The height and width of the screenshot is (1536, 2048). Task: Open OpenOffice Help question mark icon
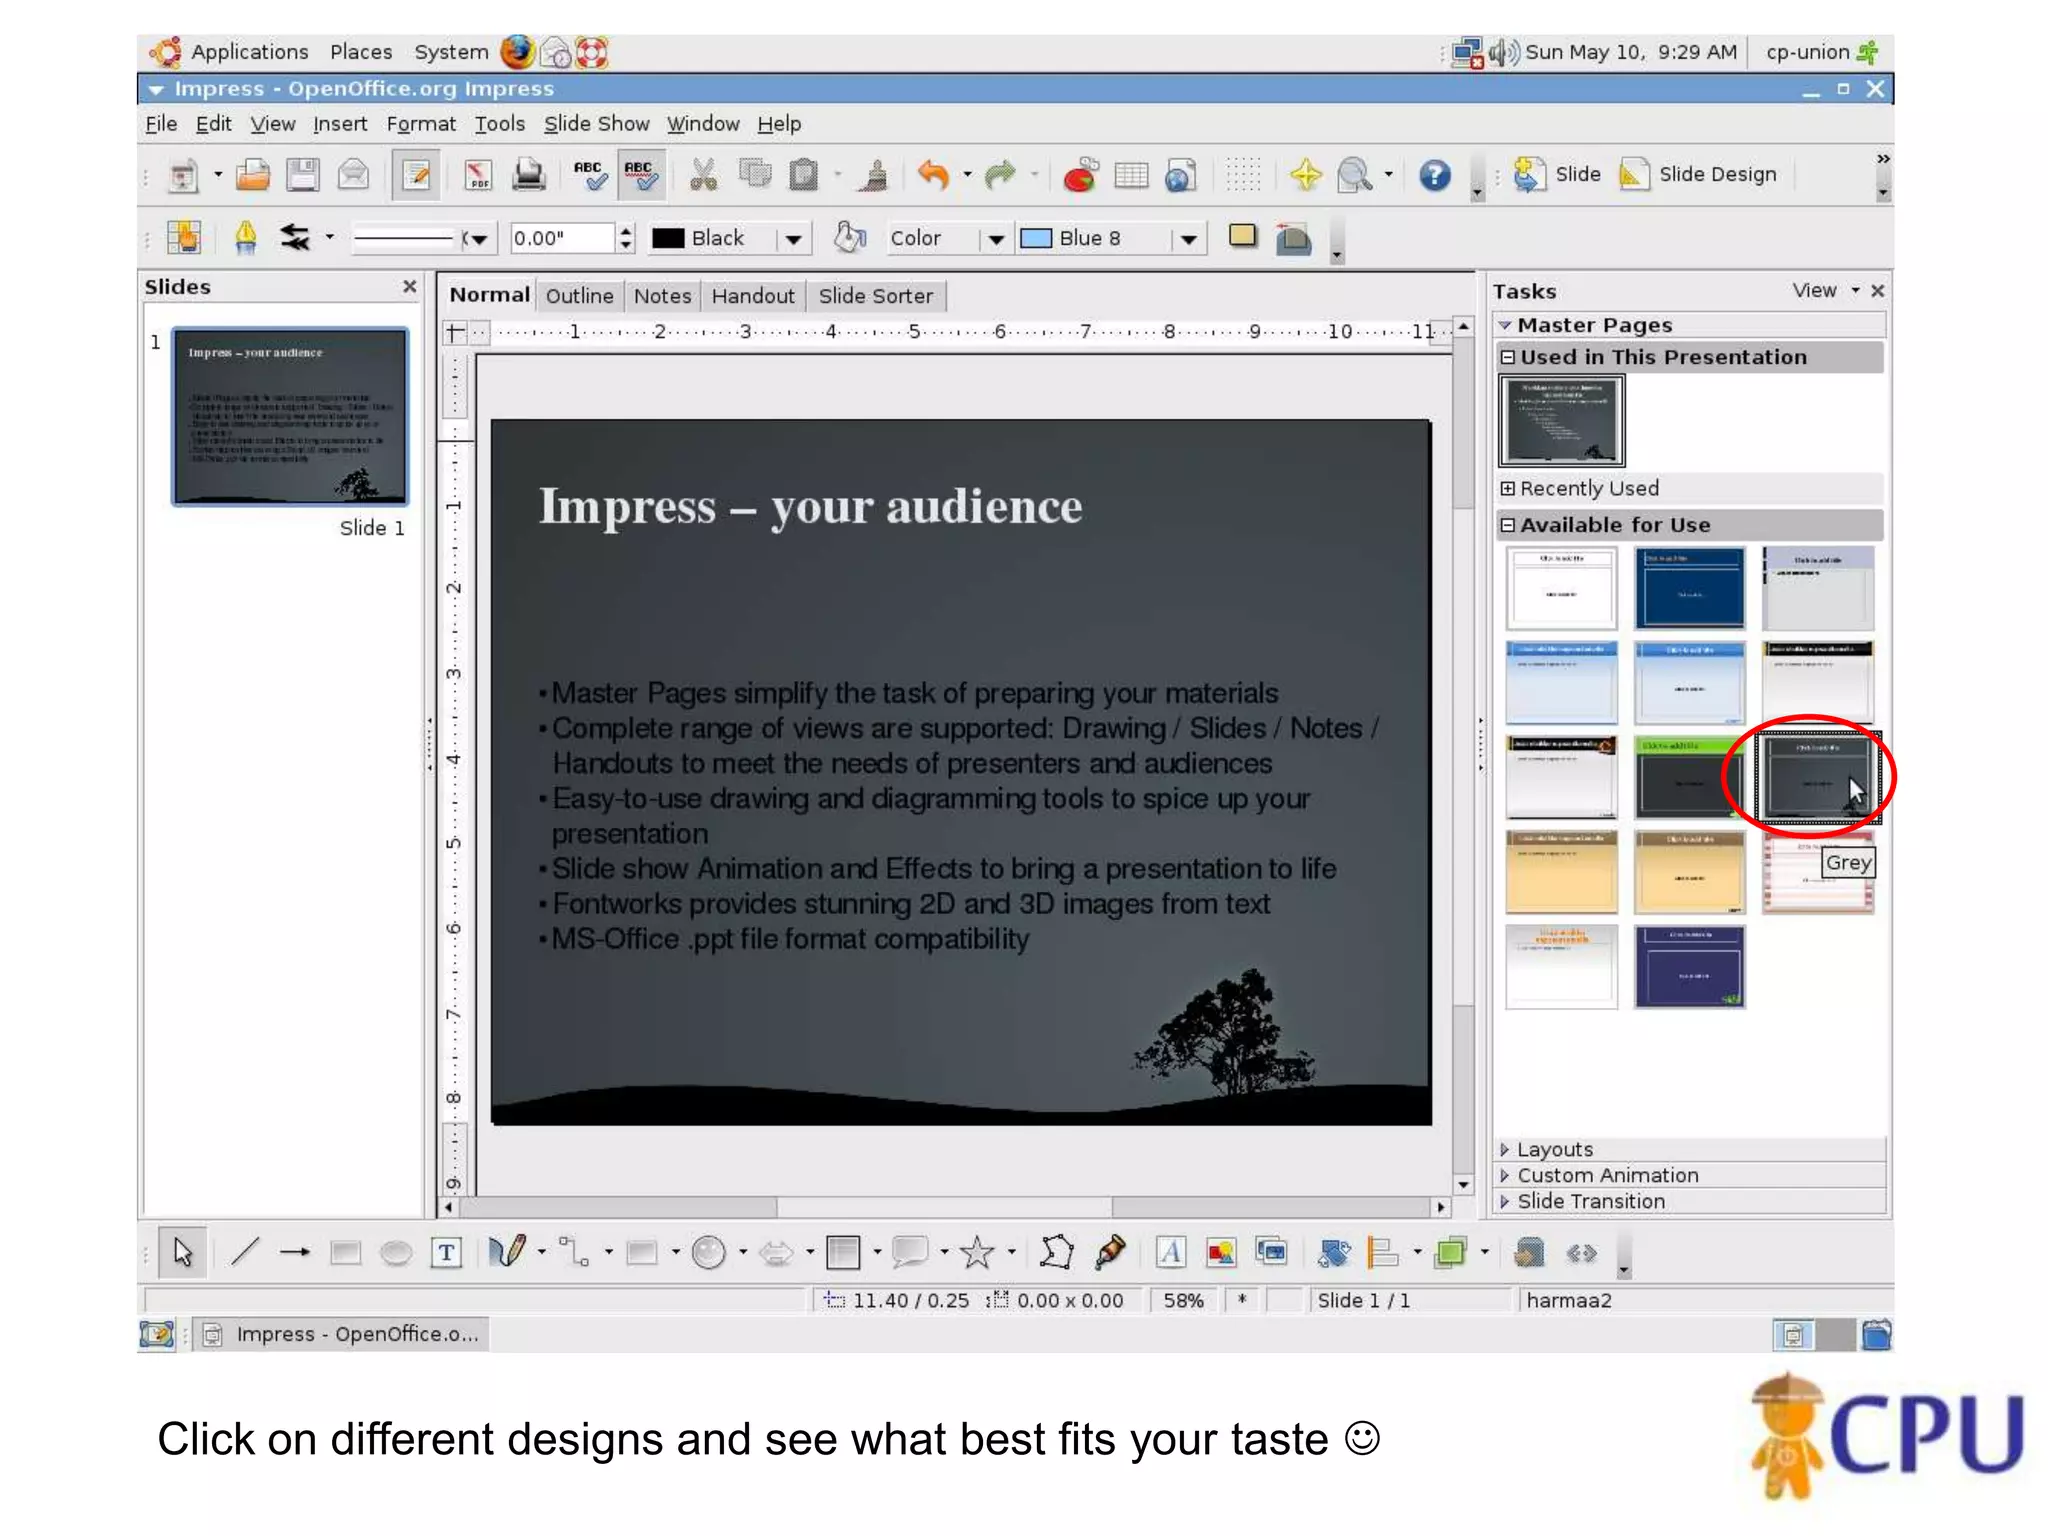1435,176
